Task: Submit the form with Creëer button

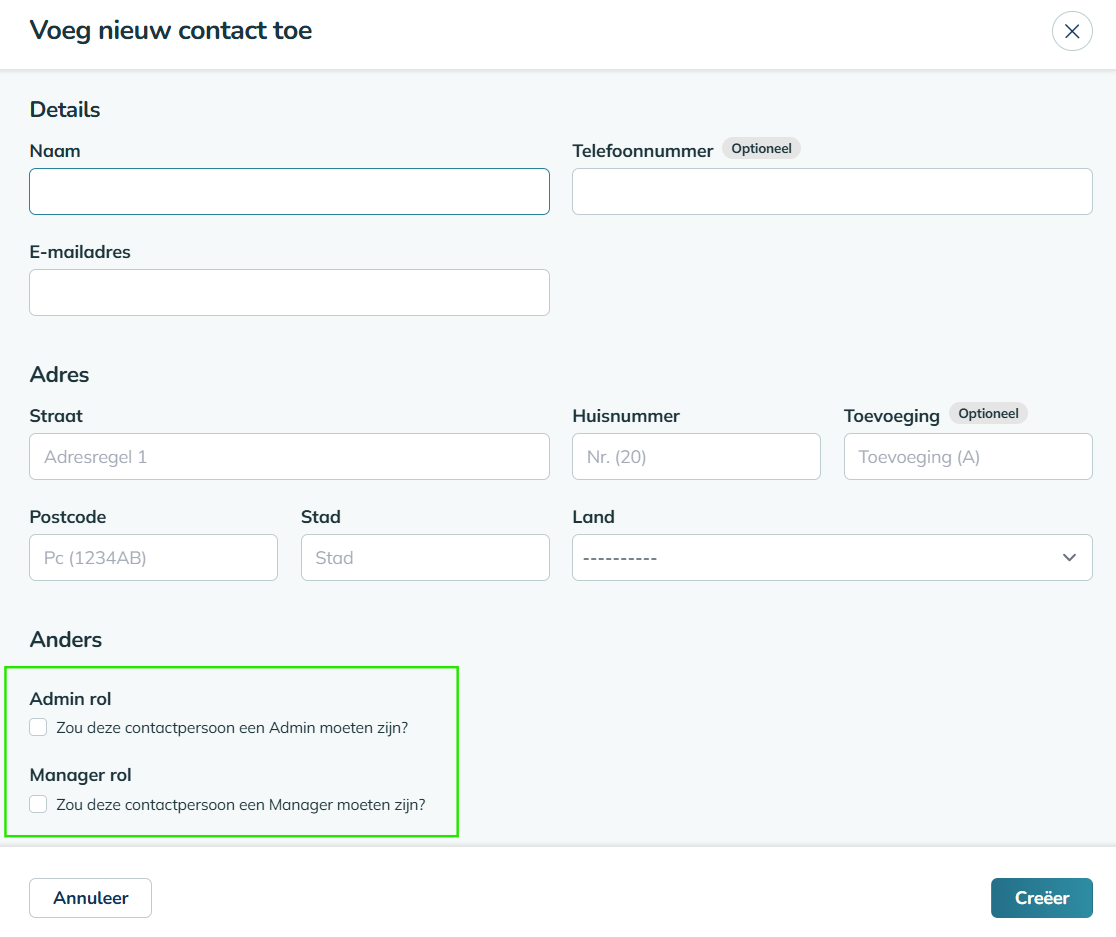Action: click(x=1041, y=898)
